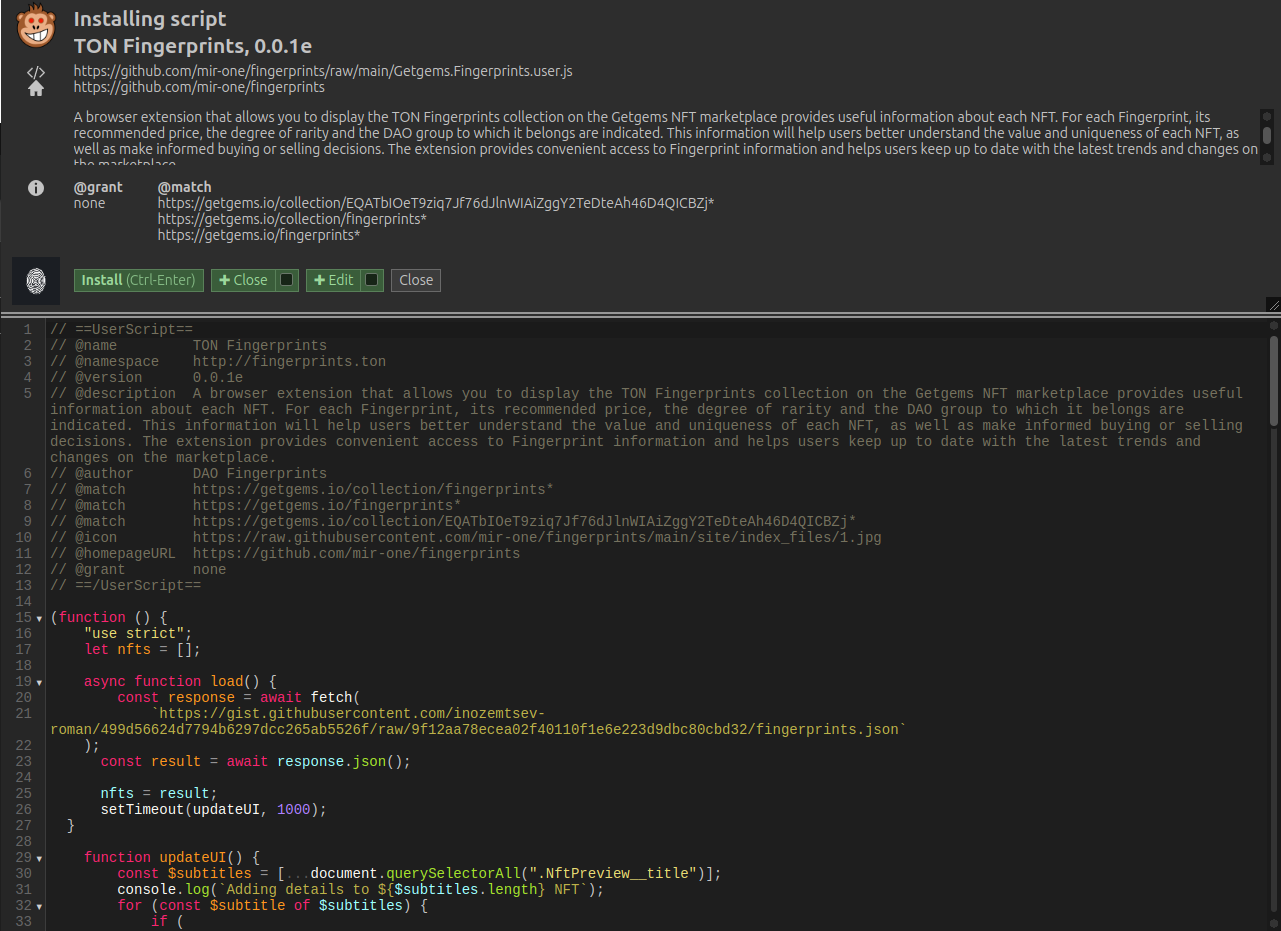Click the source code brackets icon

click(35, 72)
